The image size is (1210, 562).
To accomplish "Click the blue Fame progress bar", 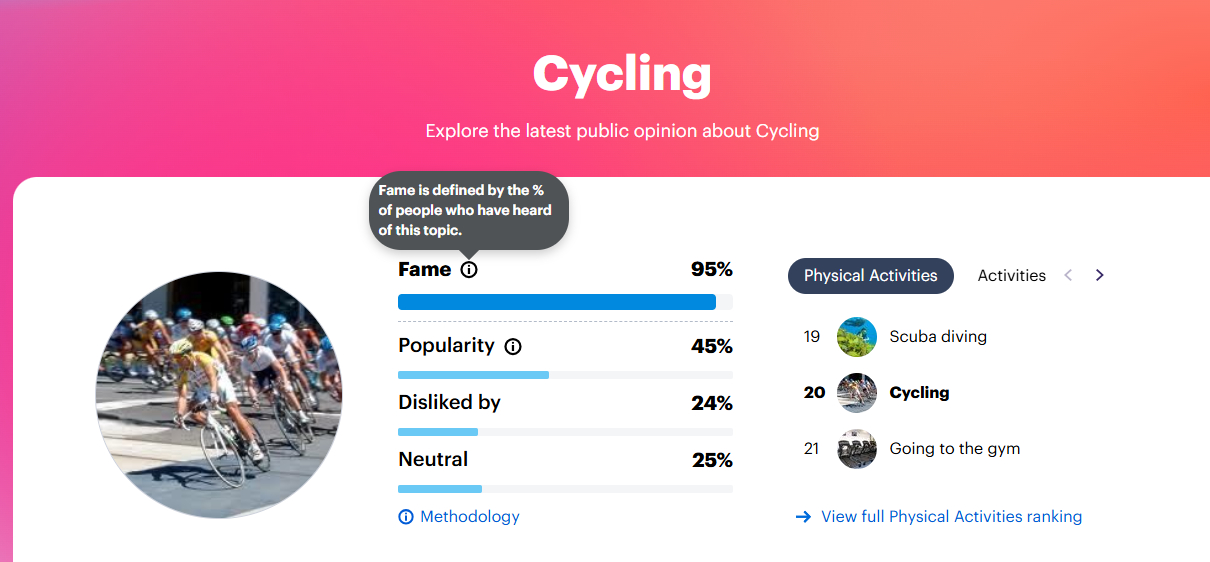I will click(x=556, y=302).
